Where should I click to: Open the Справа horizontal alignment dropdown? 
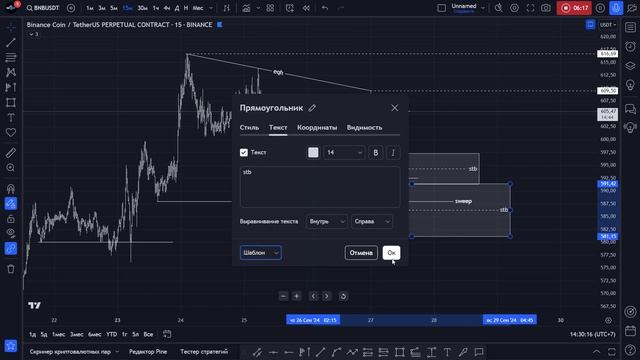click(371, 222)
